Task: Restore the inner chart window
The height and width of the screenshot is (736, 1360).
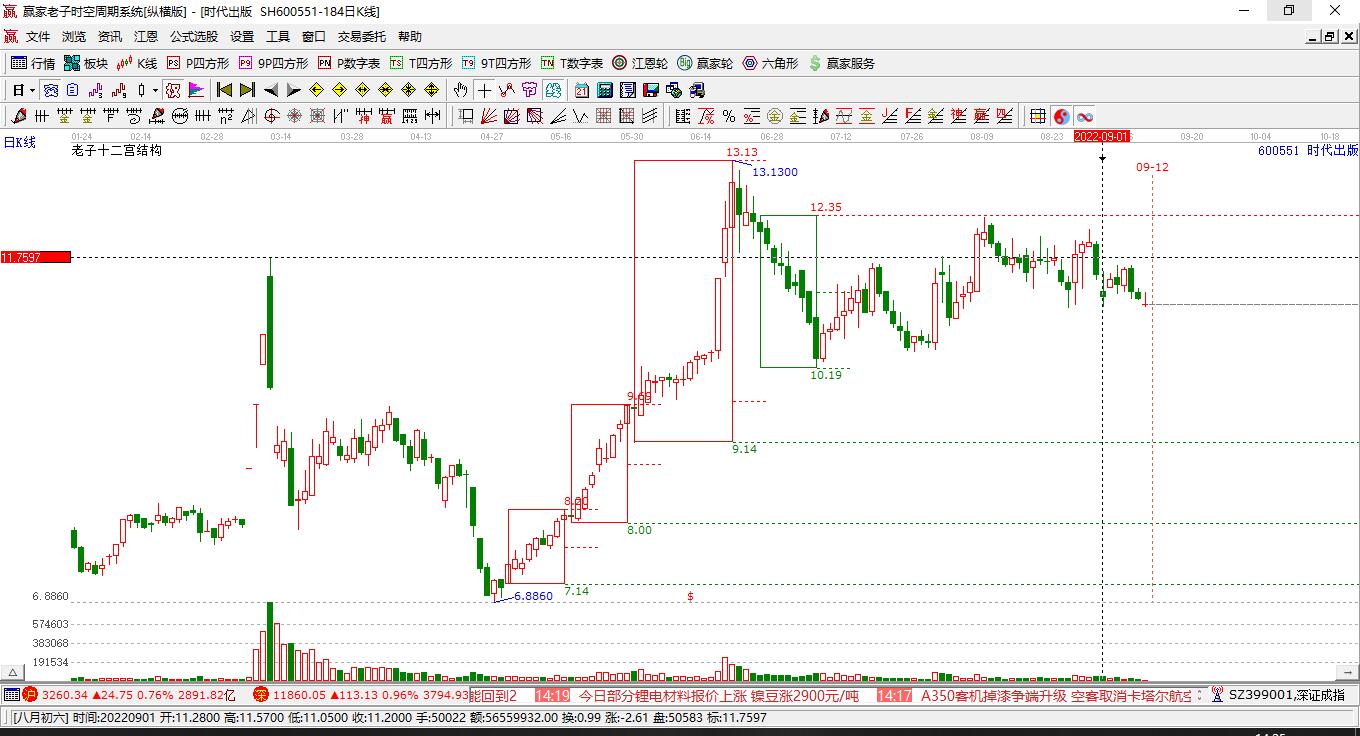Action: click(1329, 37)
